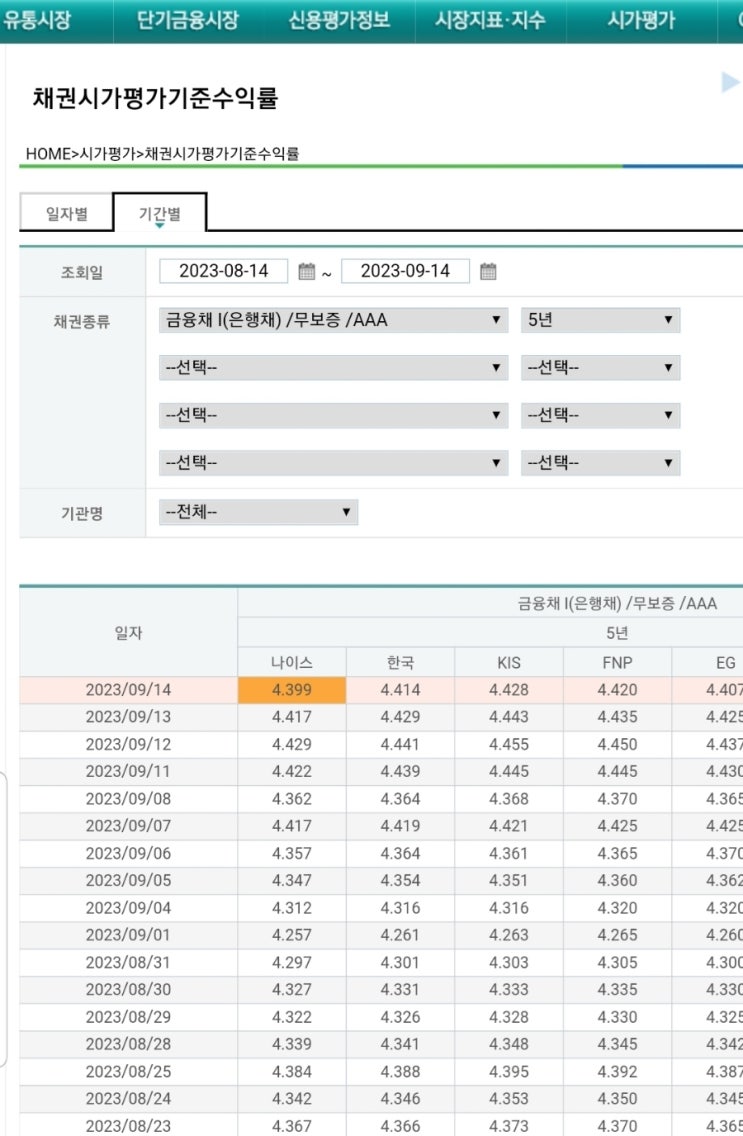Screen dimensions: 743x1136
Task: Click the date 2023/09/14 row
Action: point(128,690)
